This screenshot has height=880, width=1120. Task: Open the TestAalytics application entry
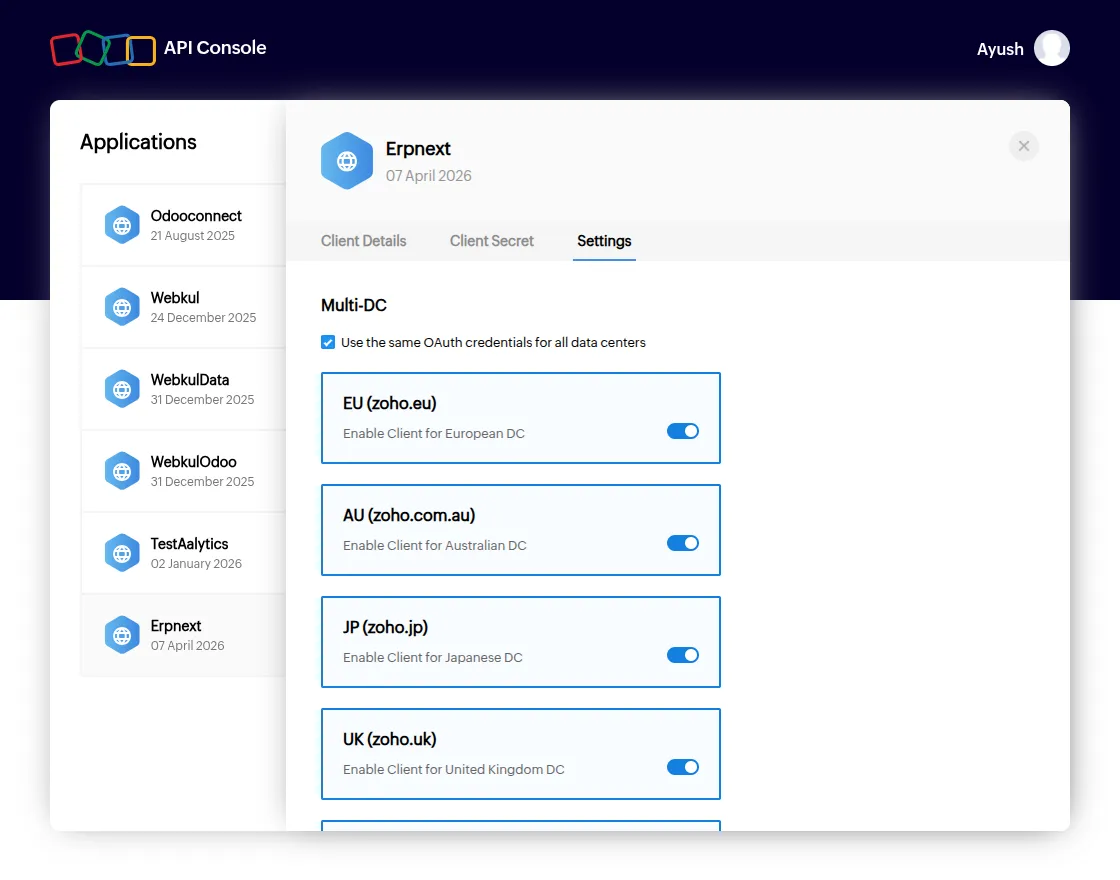[184, 554]
